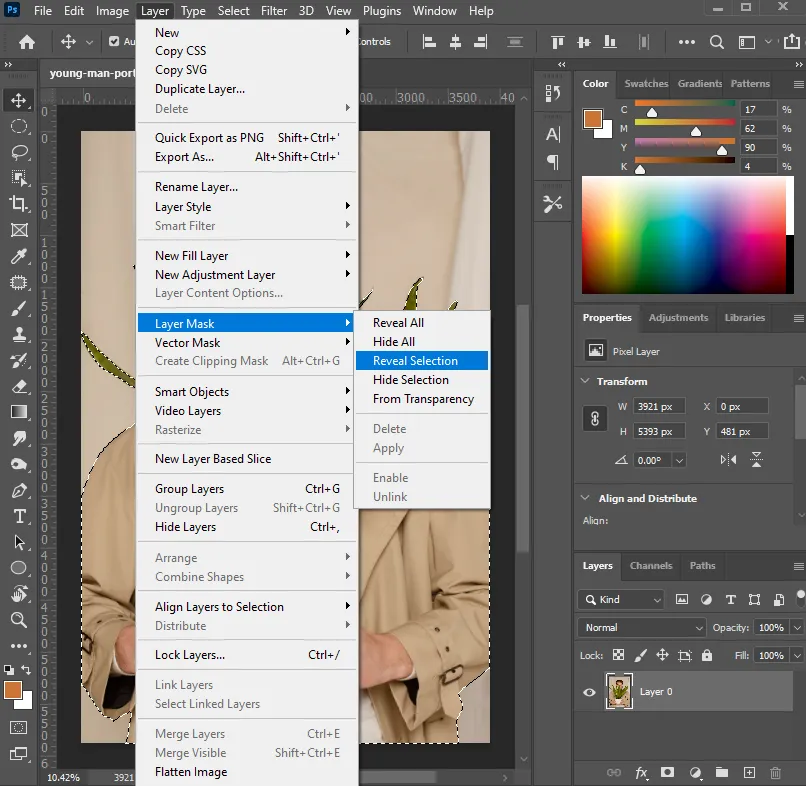
Task: Toggle the Auto-Select checkbox in options bar
Action: (x=114, y=42)
